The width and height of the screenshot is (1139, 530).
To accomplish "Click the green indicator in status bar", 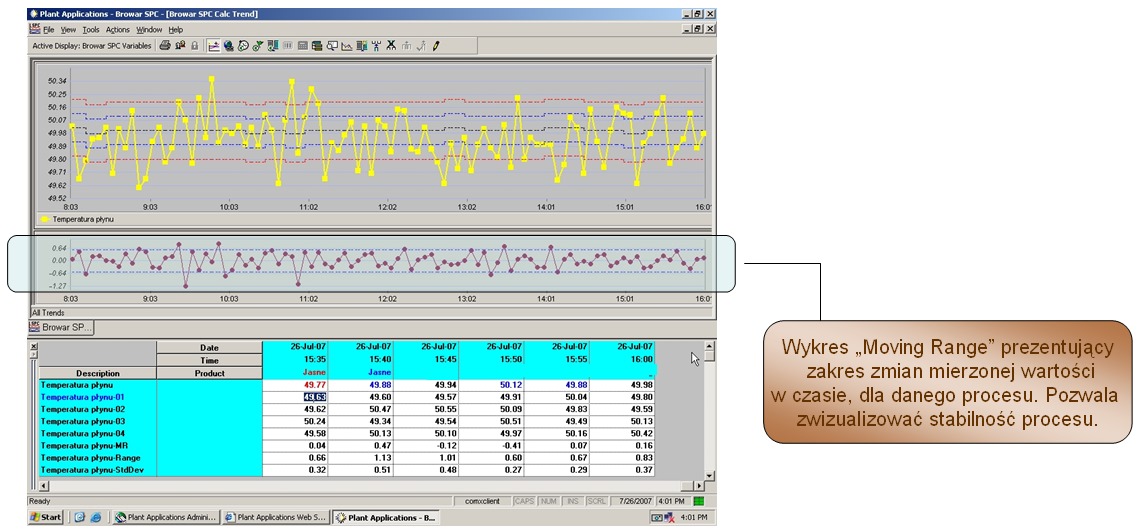I will pyautogui.click(x=699, y=501).
